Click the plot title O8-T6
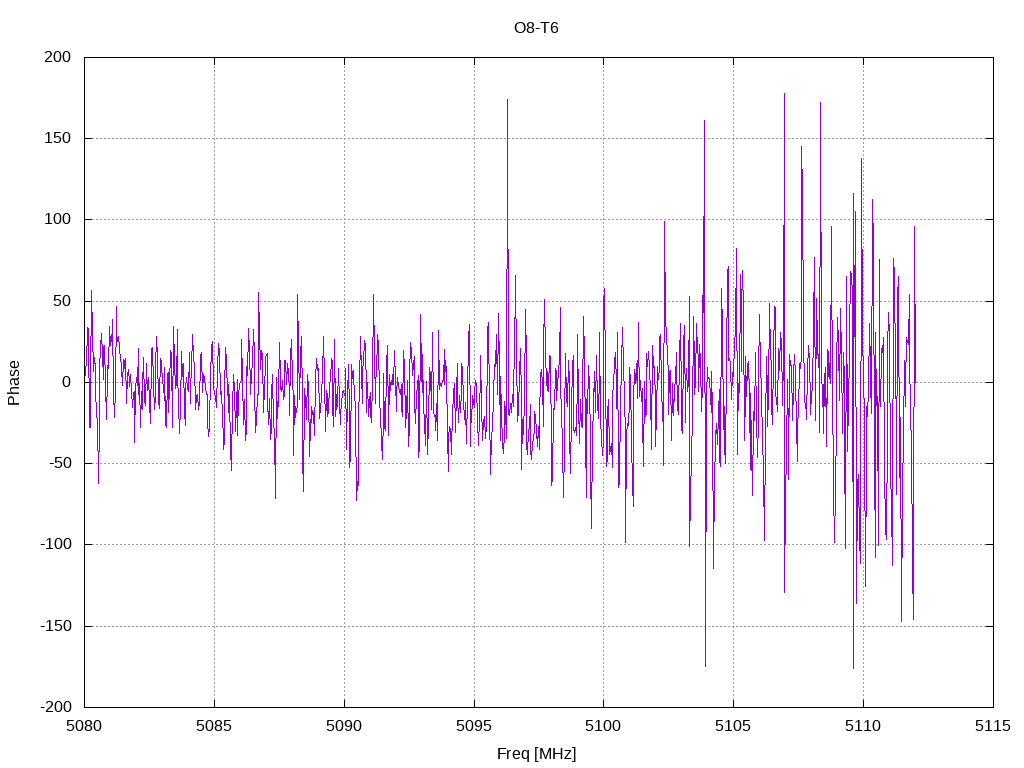1024x768 pixels. [x=536, y=28]
